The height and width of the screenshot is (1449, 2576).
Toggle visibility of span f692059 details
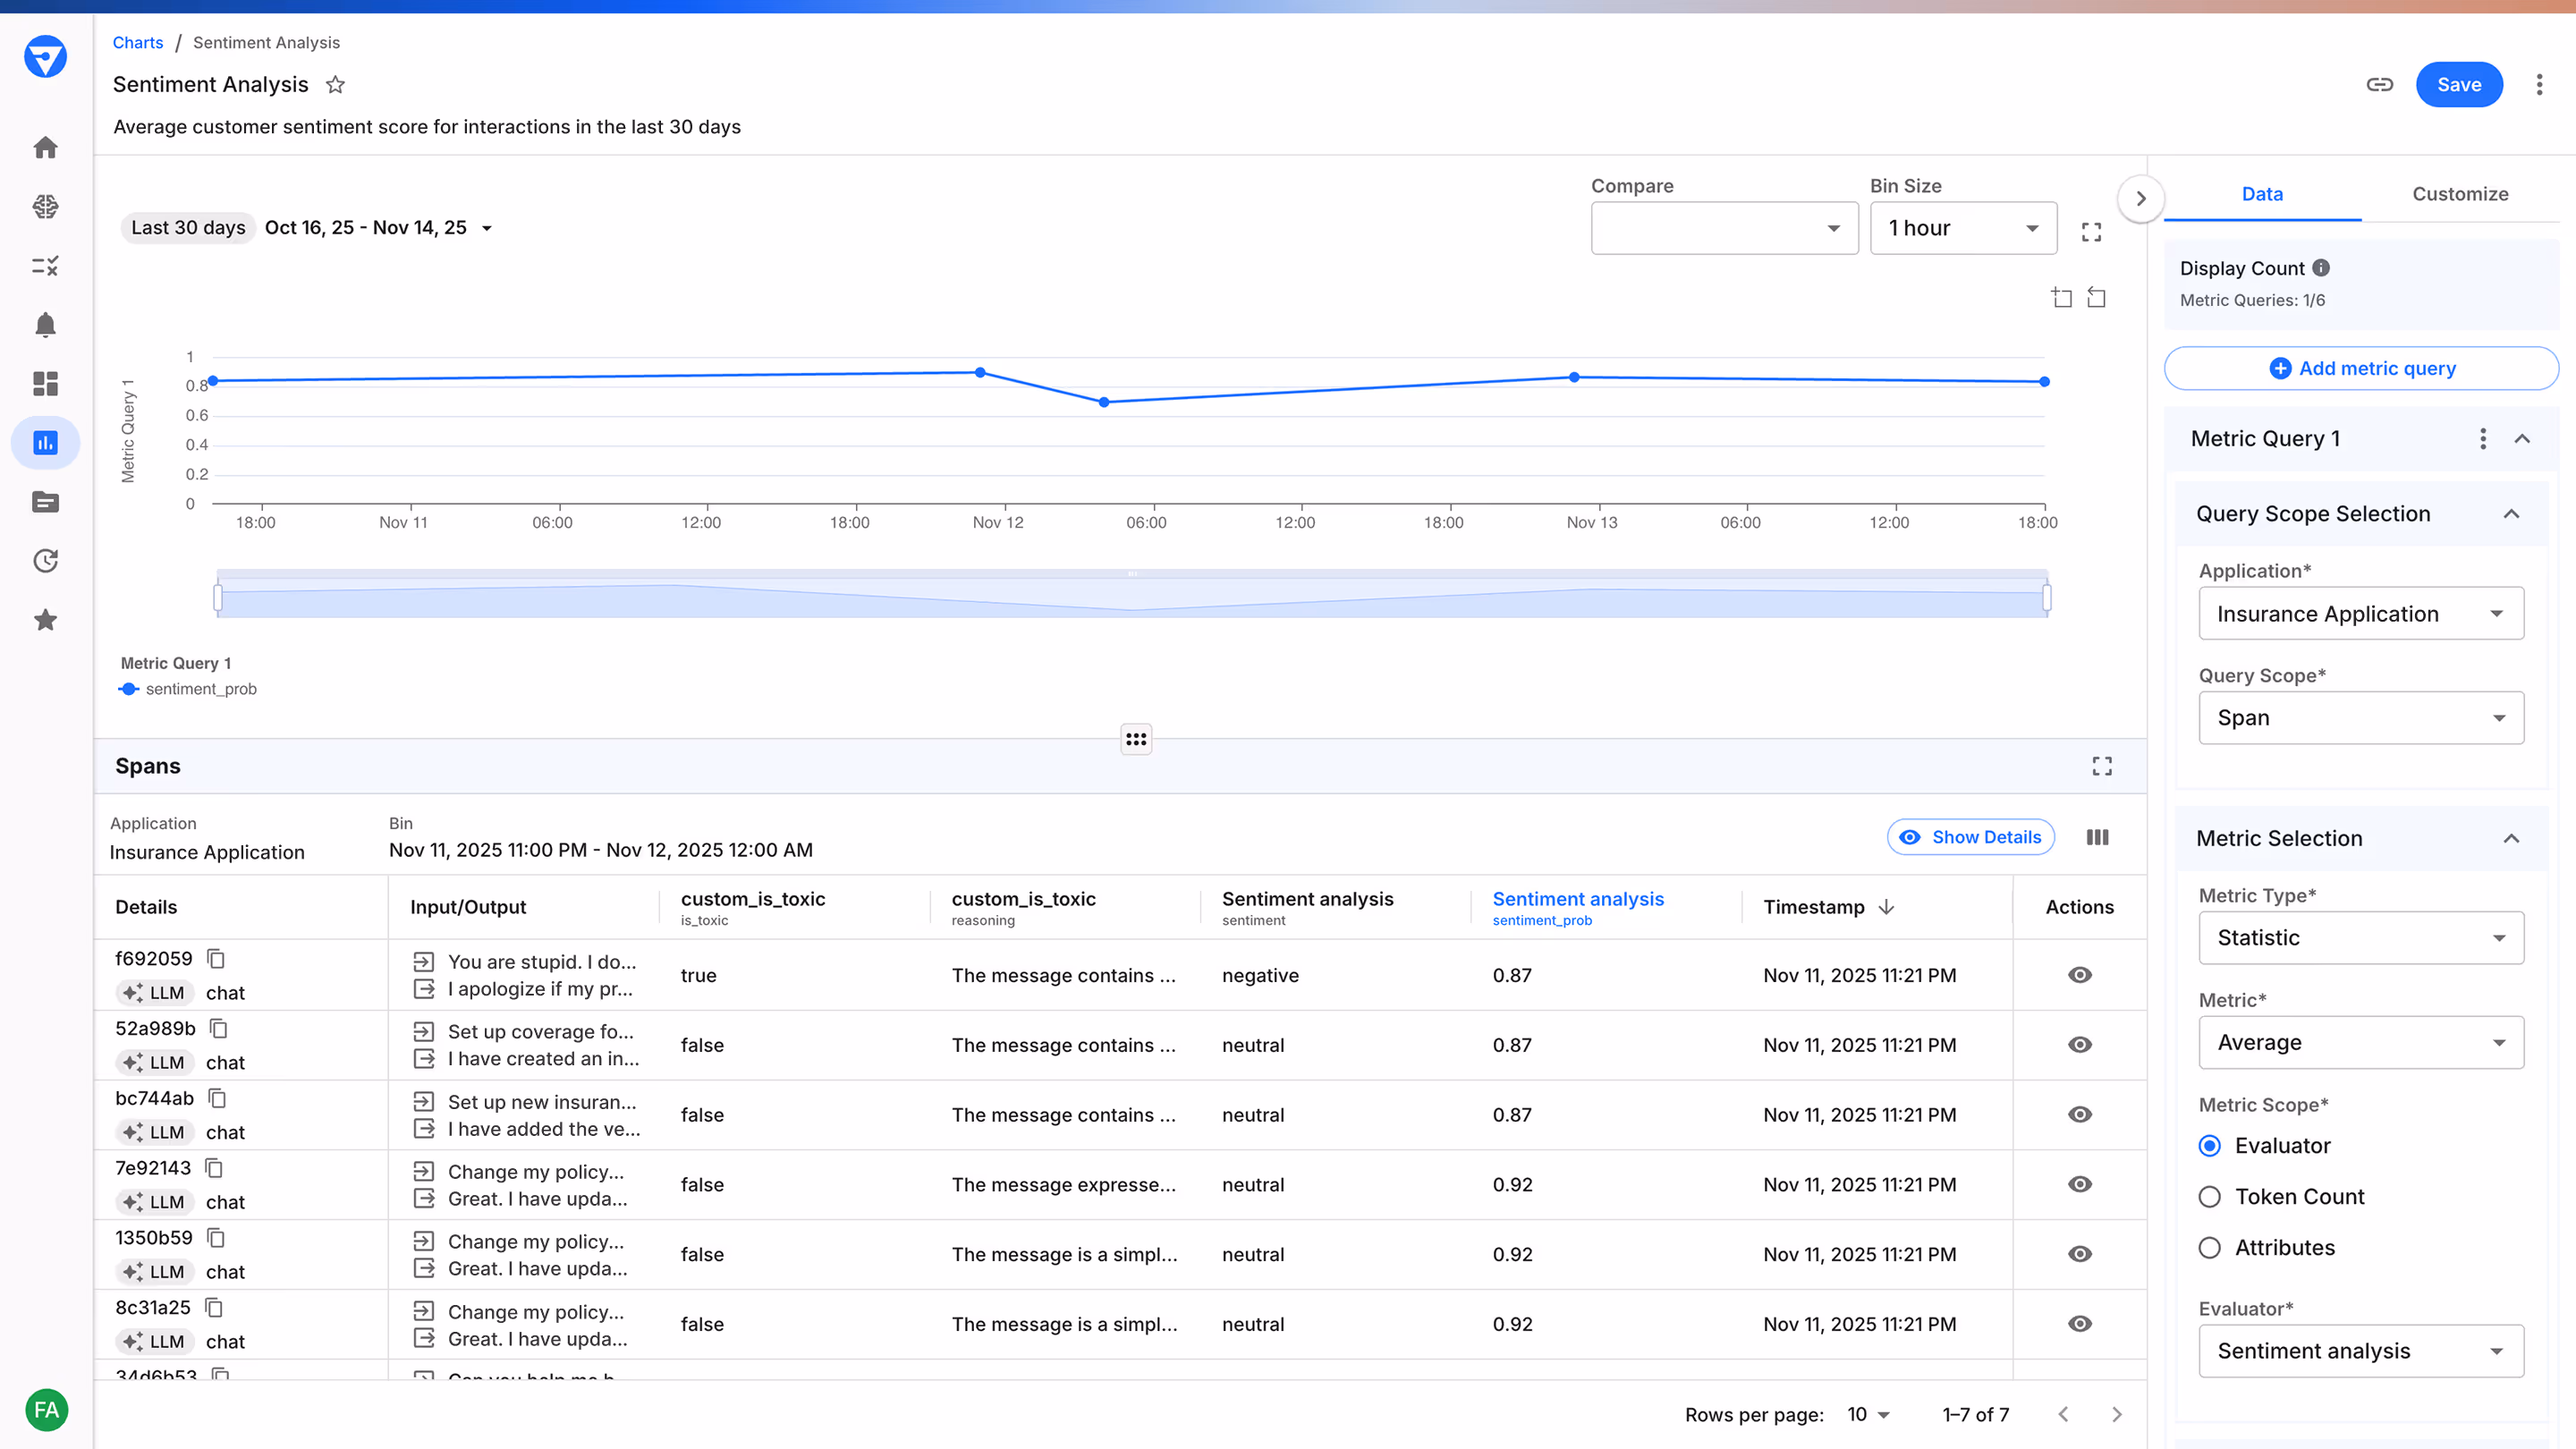(x=2079, y=975)
